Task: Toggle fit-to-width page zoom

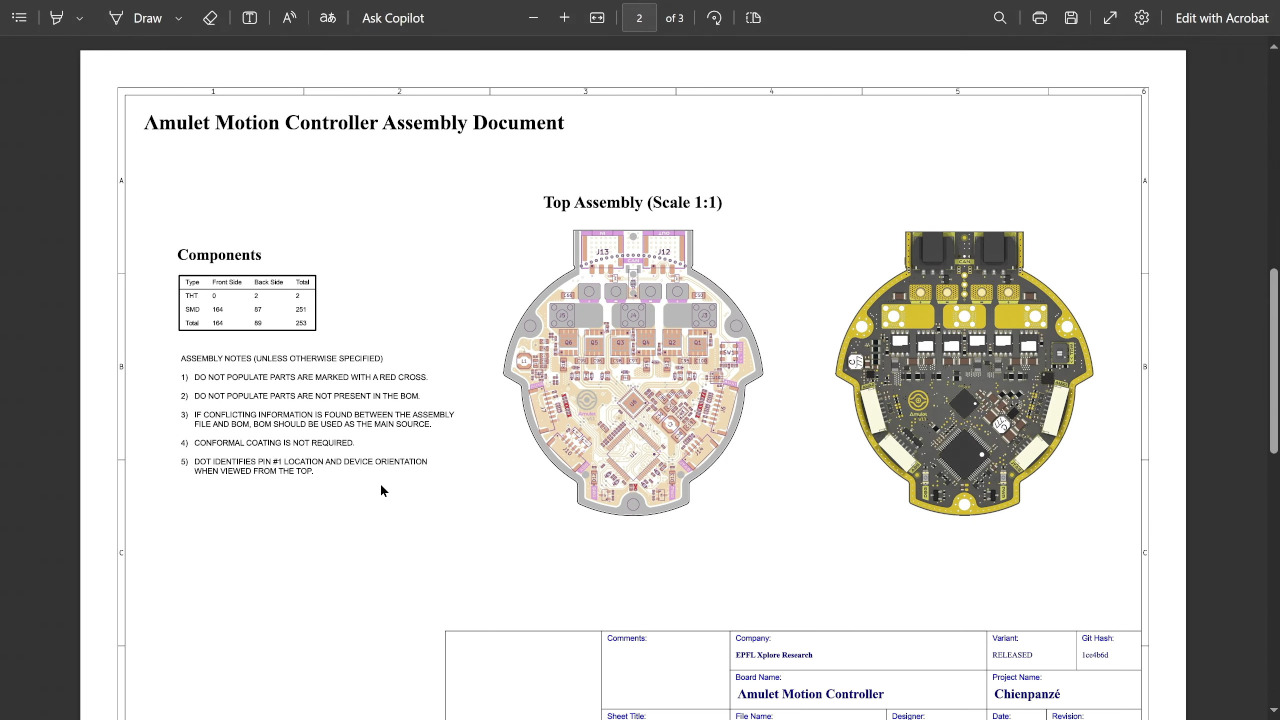Action: pyautogui.click(x=597, y=17)
